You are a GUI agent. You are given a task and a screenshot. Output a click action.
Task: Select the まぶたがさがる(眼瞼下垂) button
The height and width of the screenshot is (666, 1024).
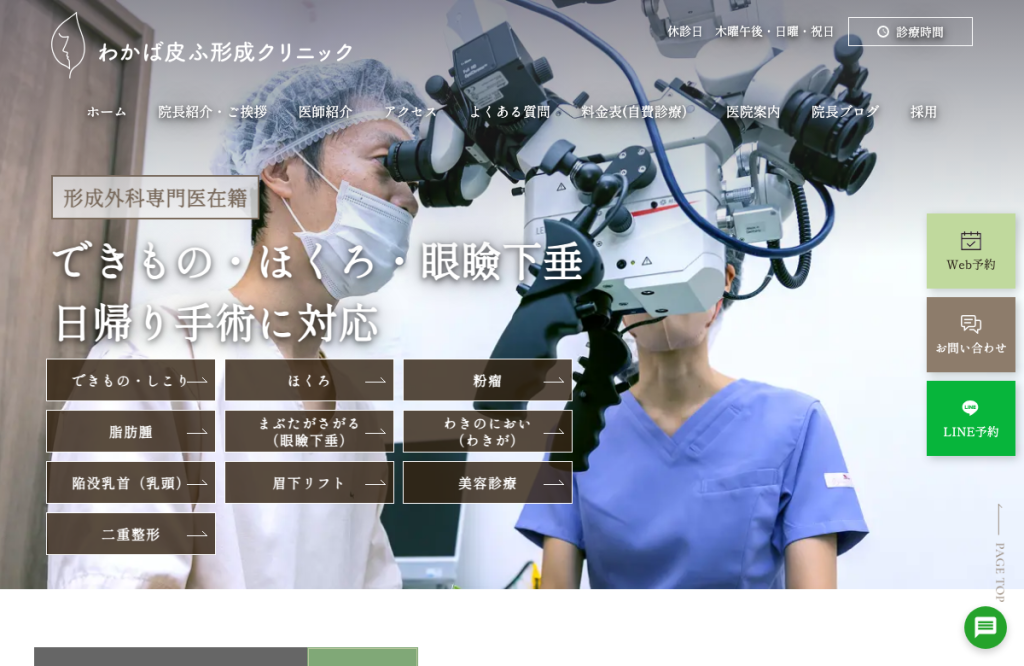(309, 431)
